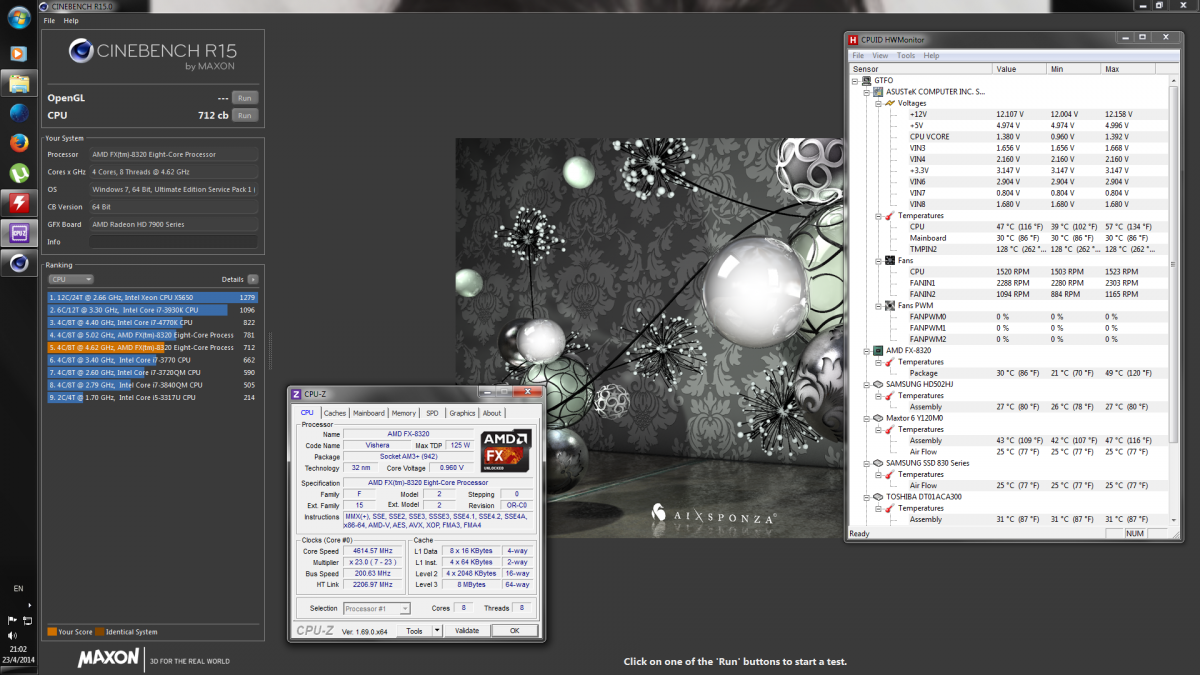Viewport: 1200px width, 675px height.
Task: Click the ASUSTeK motherboard icon
Action: pyautogui.click(x=878, y=91)
